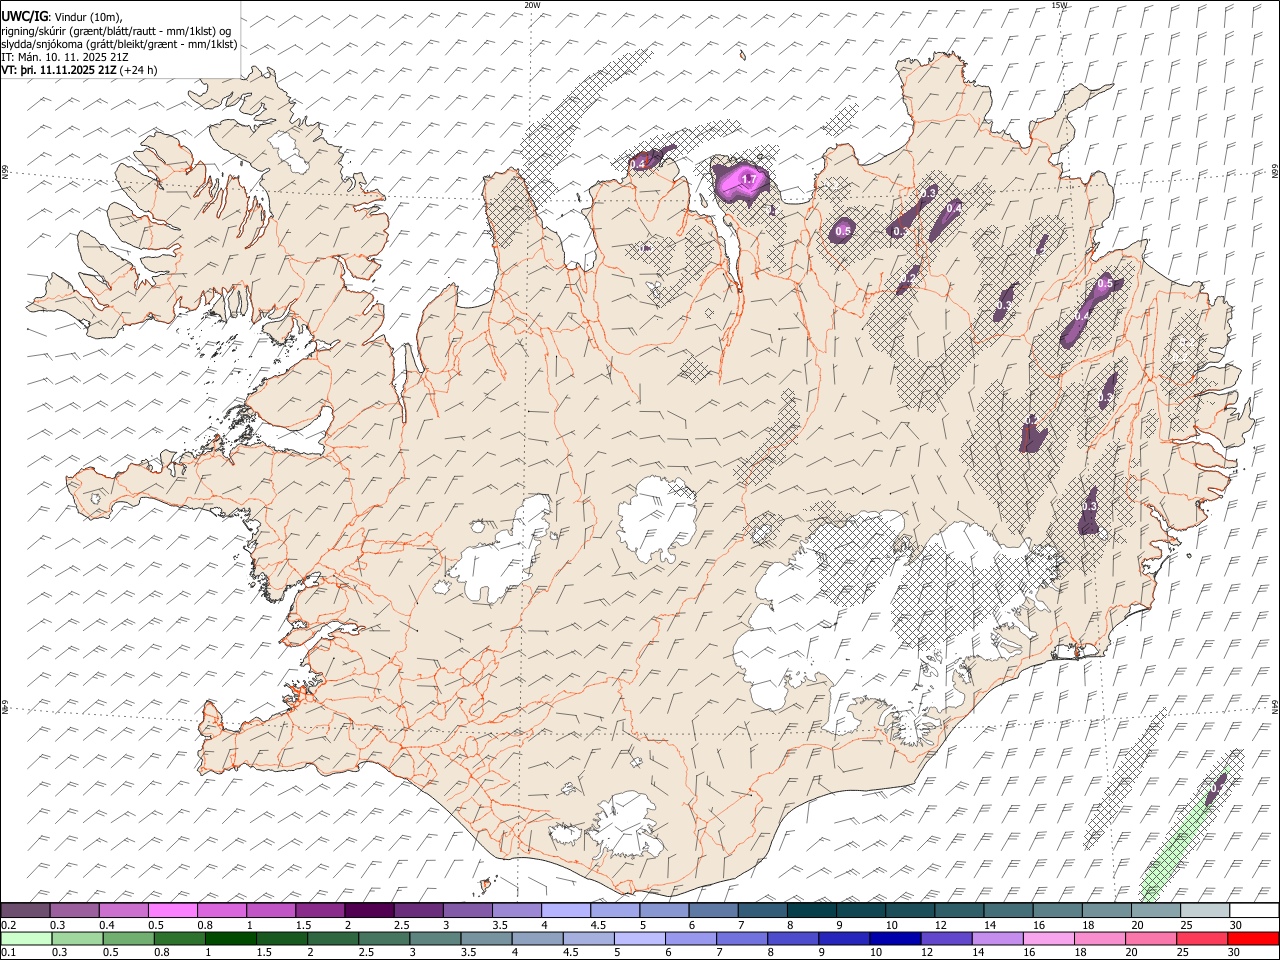Click the 'Vindur (10m)' label
This screenshot has width=1280, height=960.
coord(87,16)
